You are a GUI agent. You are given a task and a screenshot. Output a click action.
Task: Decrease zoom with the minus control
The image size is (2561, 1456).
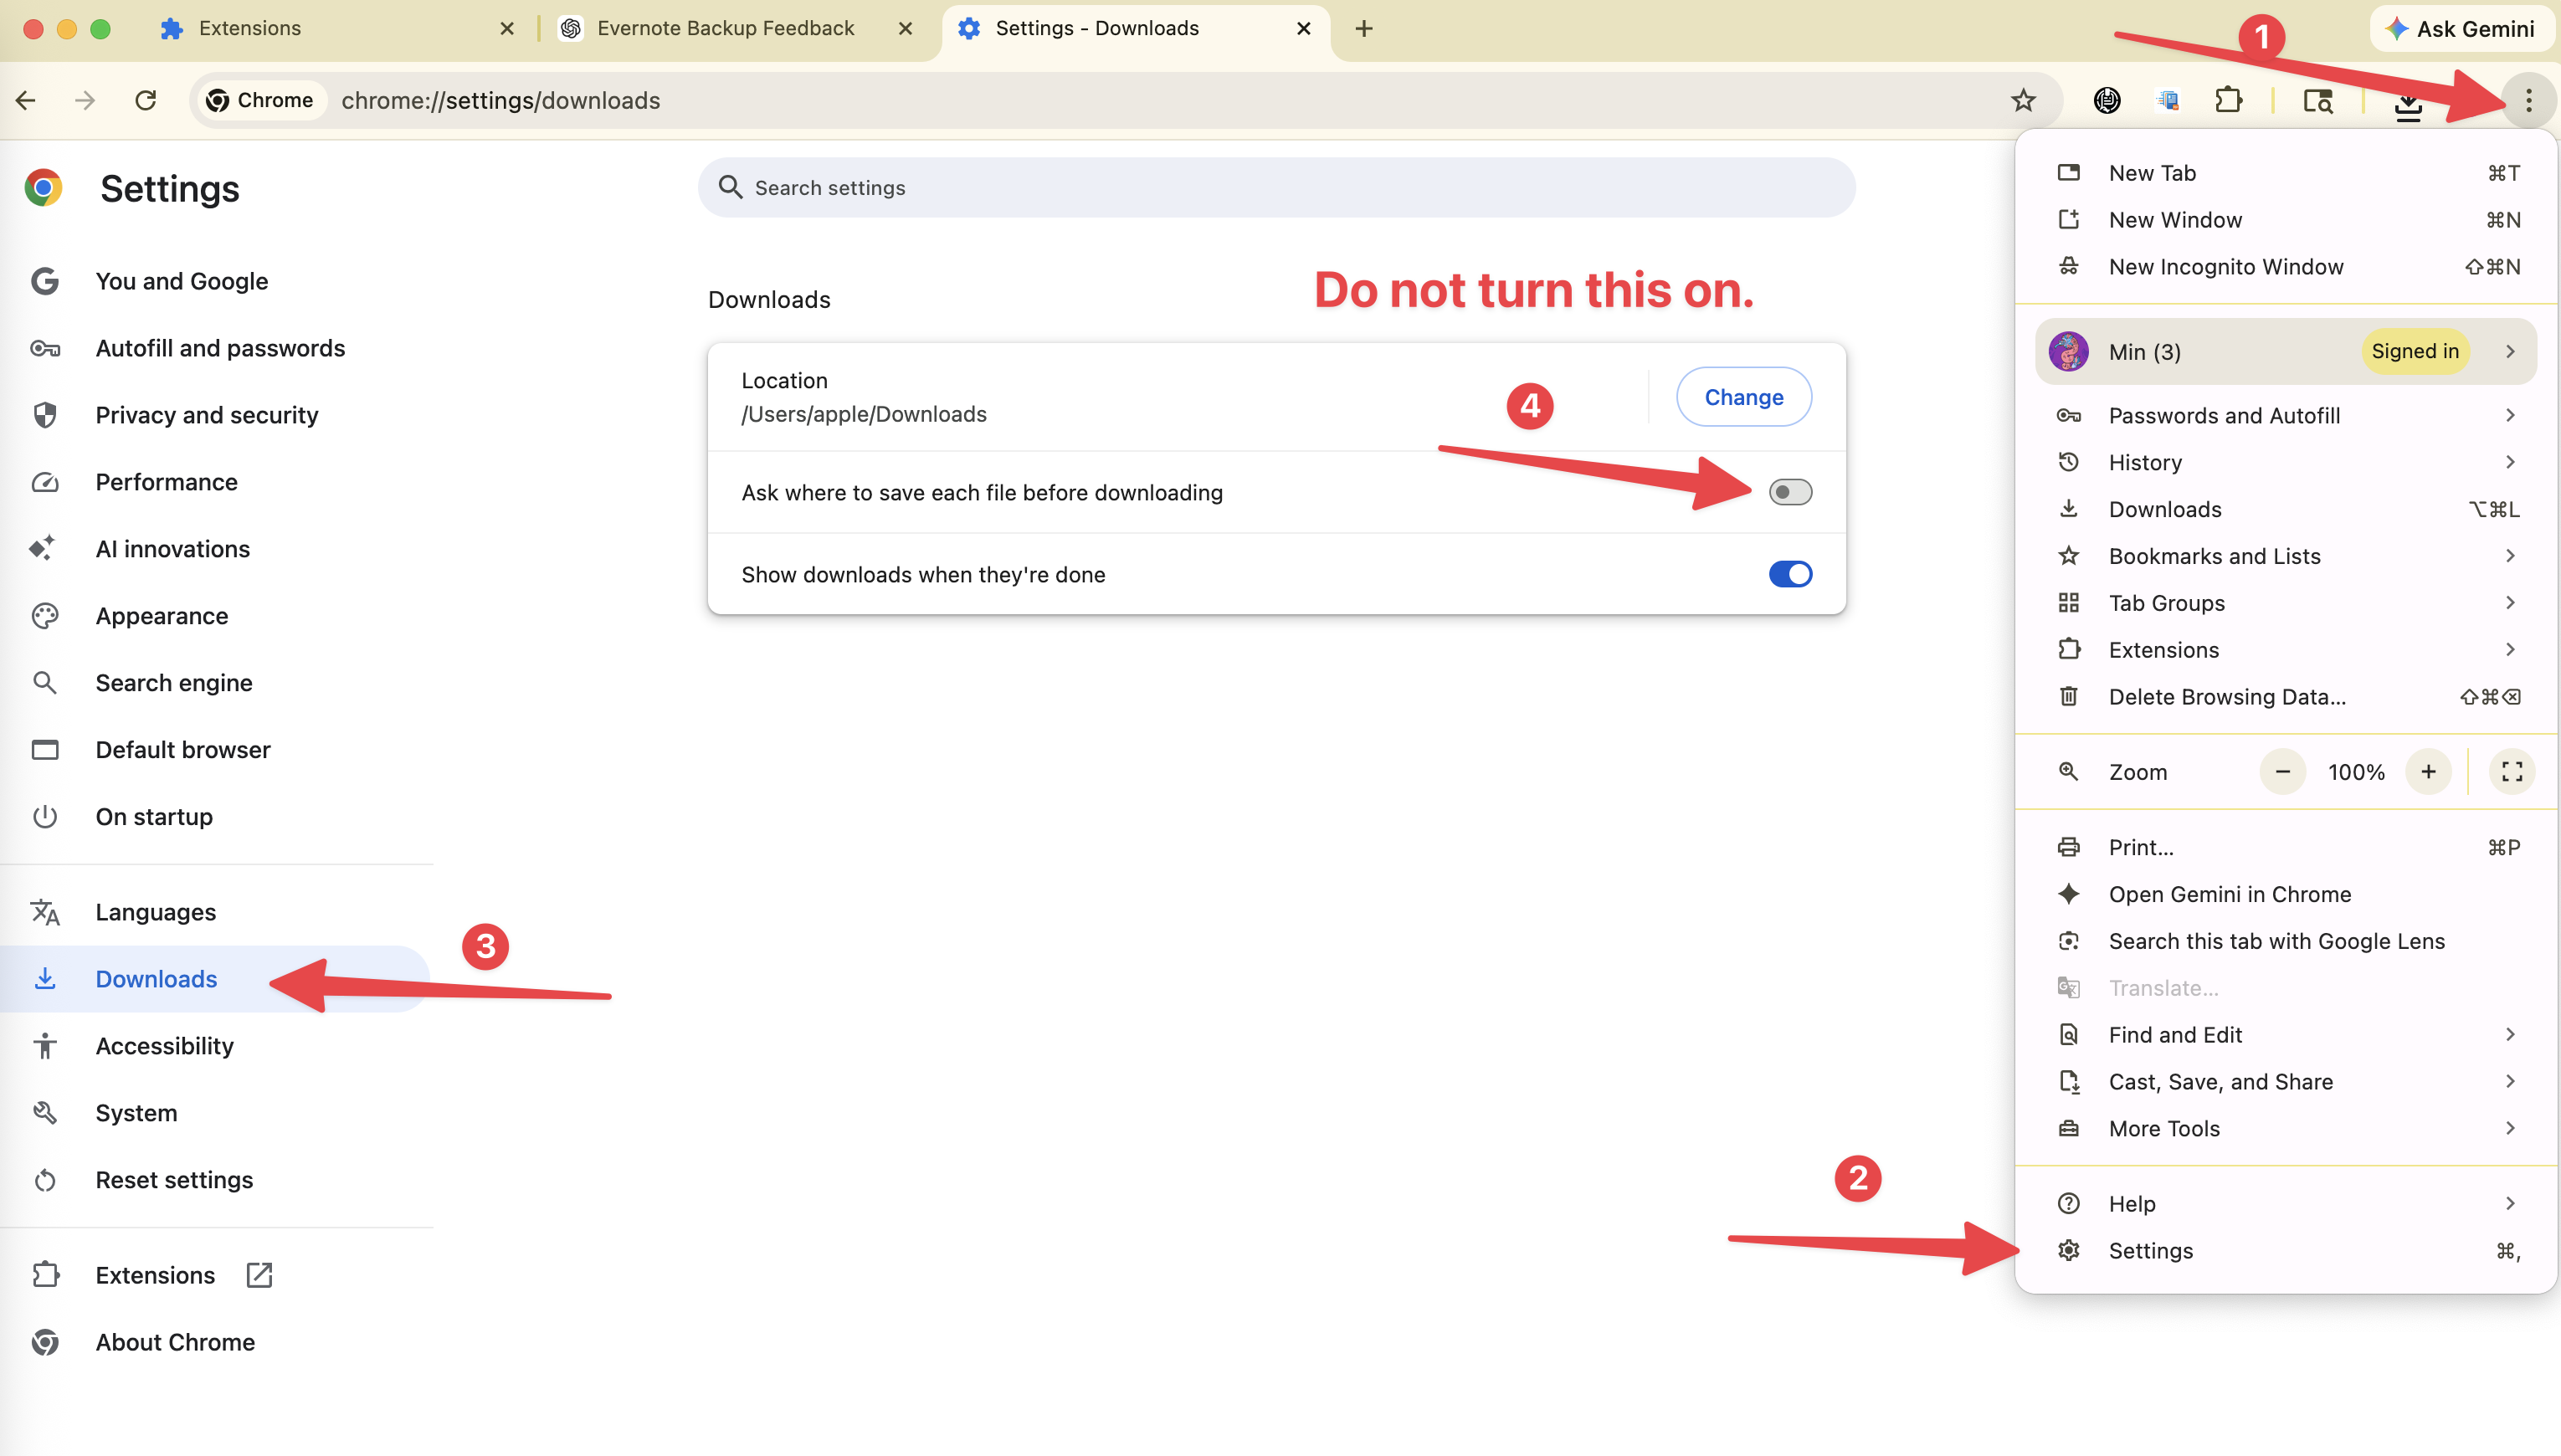pos(2282,771)
